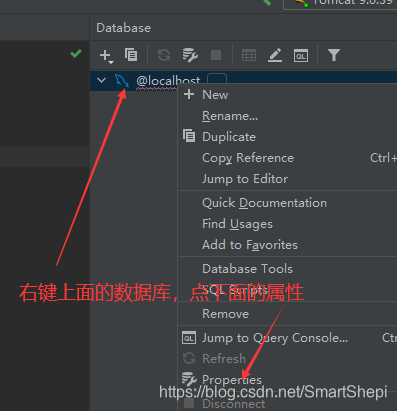Click the New data source plus icon
This screenshot has height=411, width=397.
(x=106, y=55)
